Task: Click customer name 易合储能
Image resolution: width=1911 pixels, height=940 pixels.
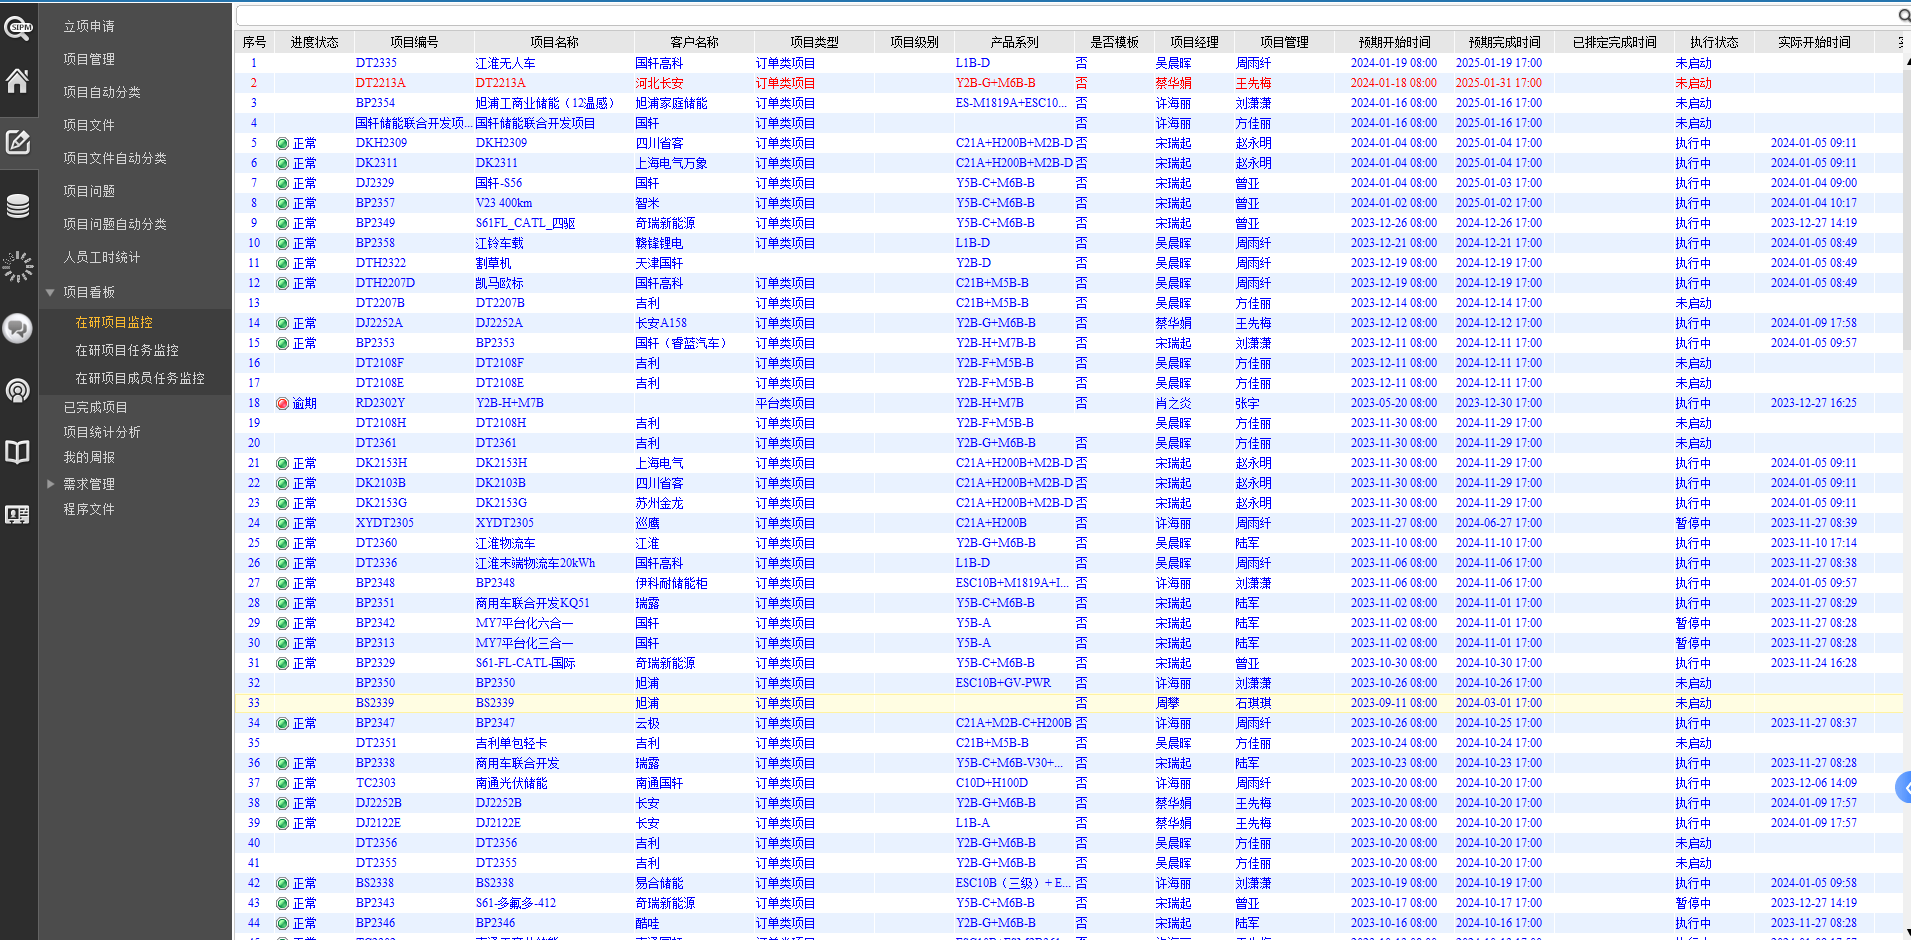Action: (x=659, y=883)
